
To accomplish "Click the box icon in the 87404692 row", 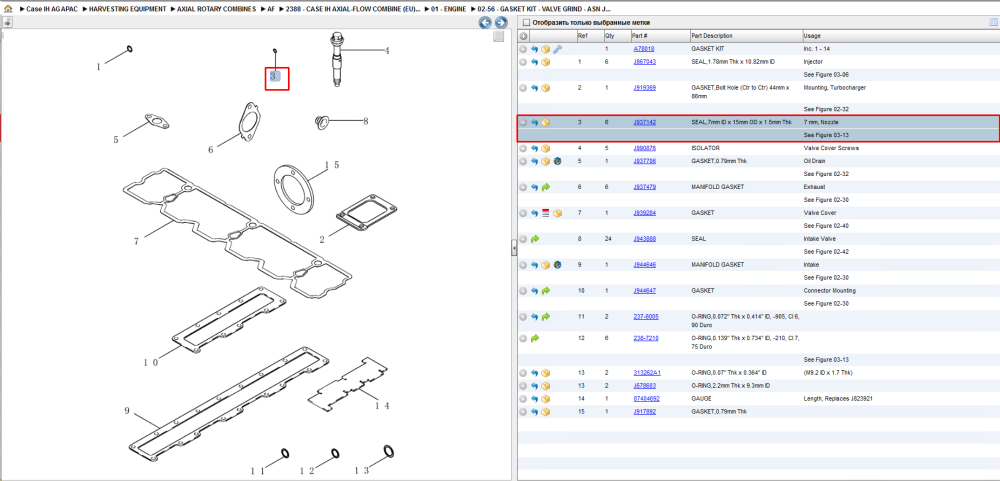I will point(546,399).
